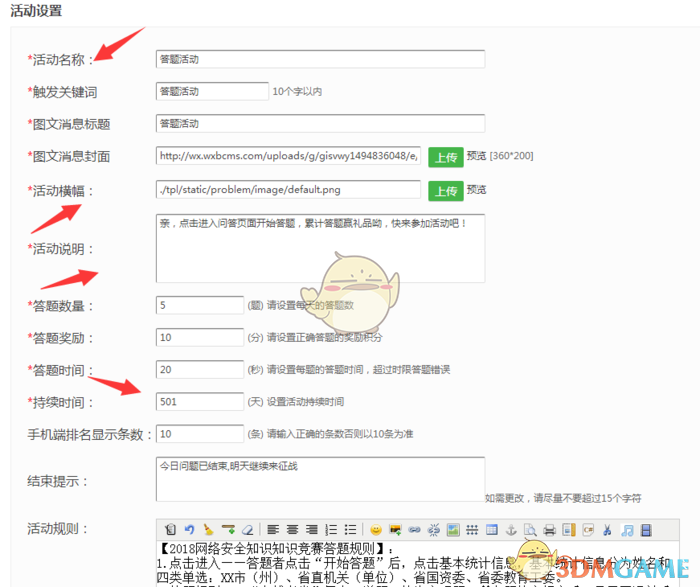The image size is (700, 587).
Task: Click the 活动设置 page heading
Action: pyautogui.click(x=36, y=10)
